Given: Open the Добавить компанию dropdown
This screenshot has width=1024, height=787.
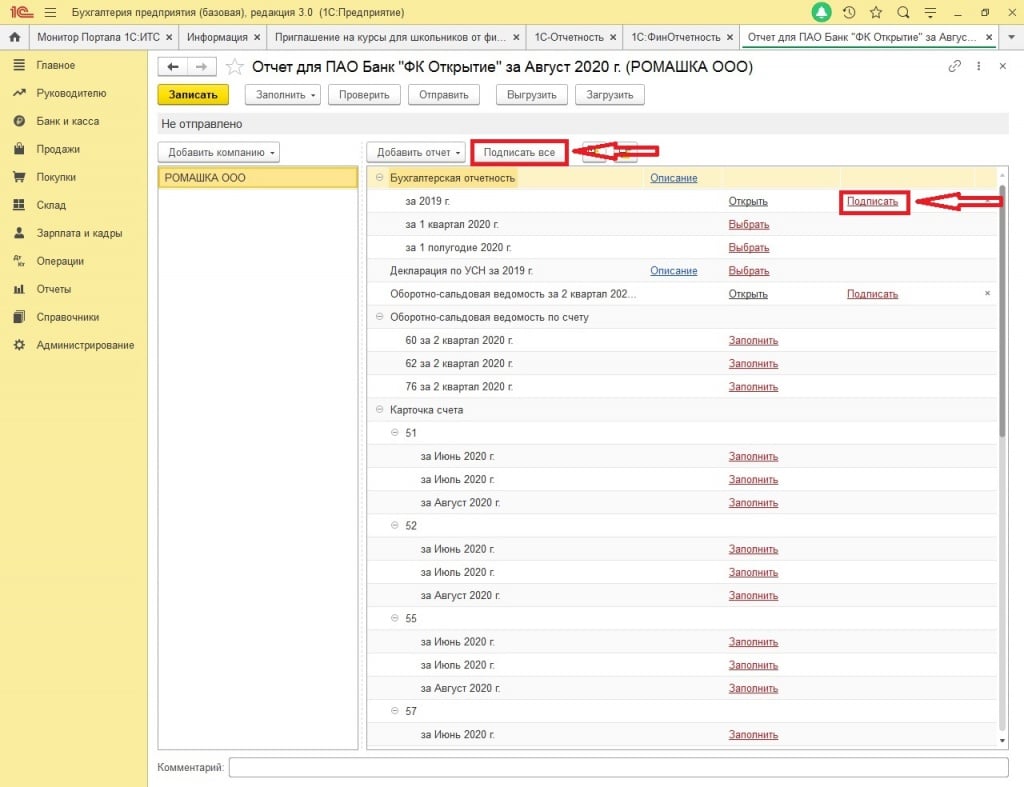Looking at the screenshot, I should pos(218,152).
